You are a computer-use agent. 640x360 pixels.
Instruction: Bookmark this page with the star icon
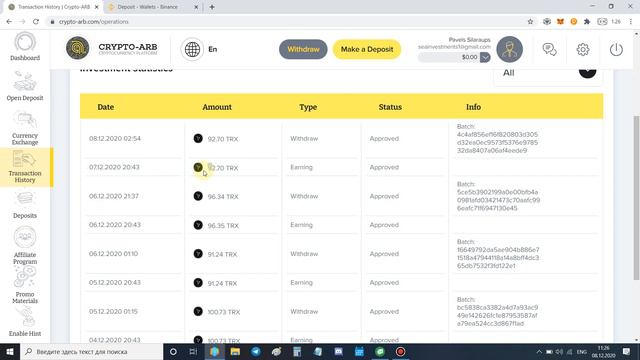pos(530,22)
